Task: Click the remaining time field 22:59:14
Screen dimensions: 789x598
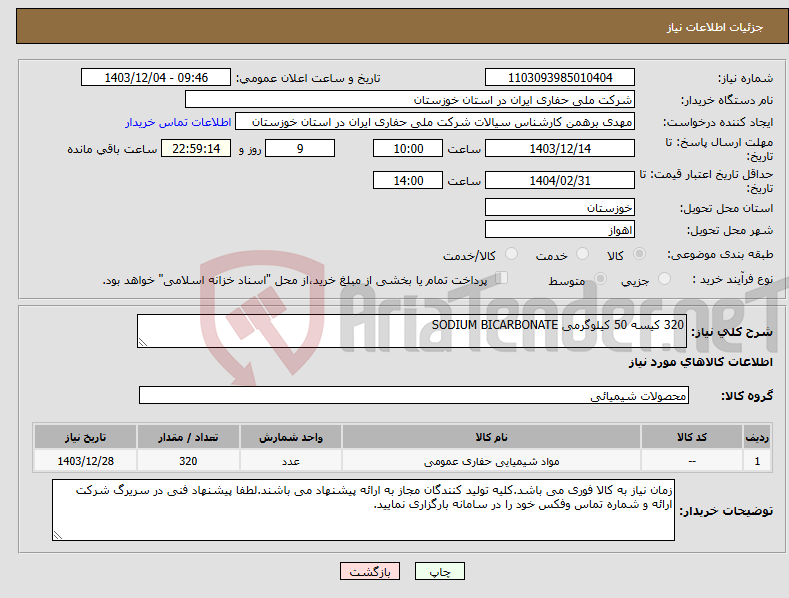Action: coord(196,148)
